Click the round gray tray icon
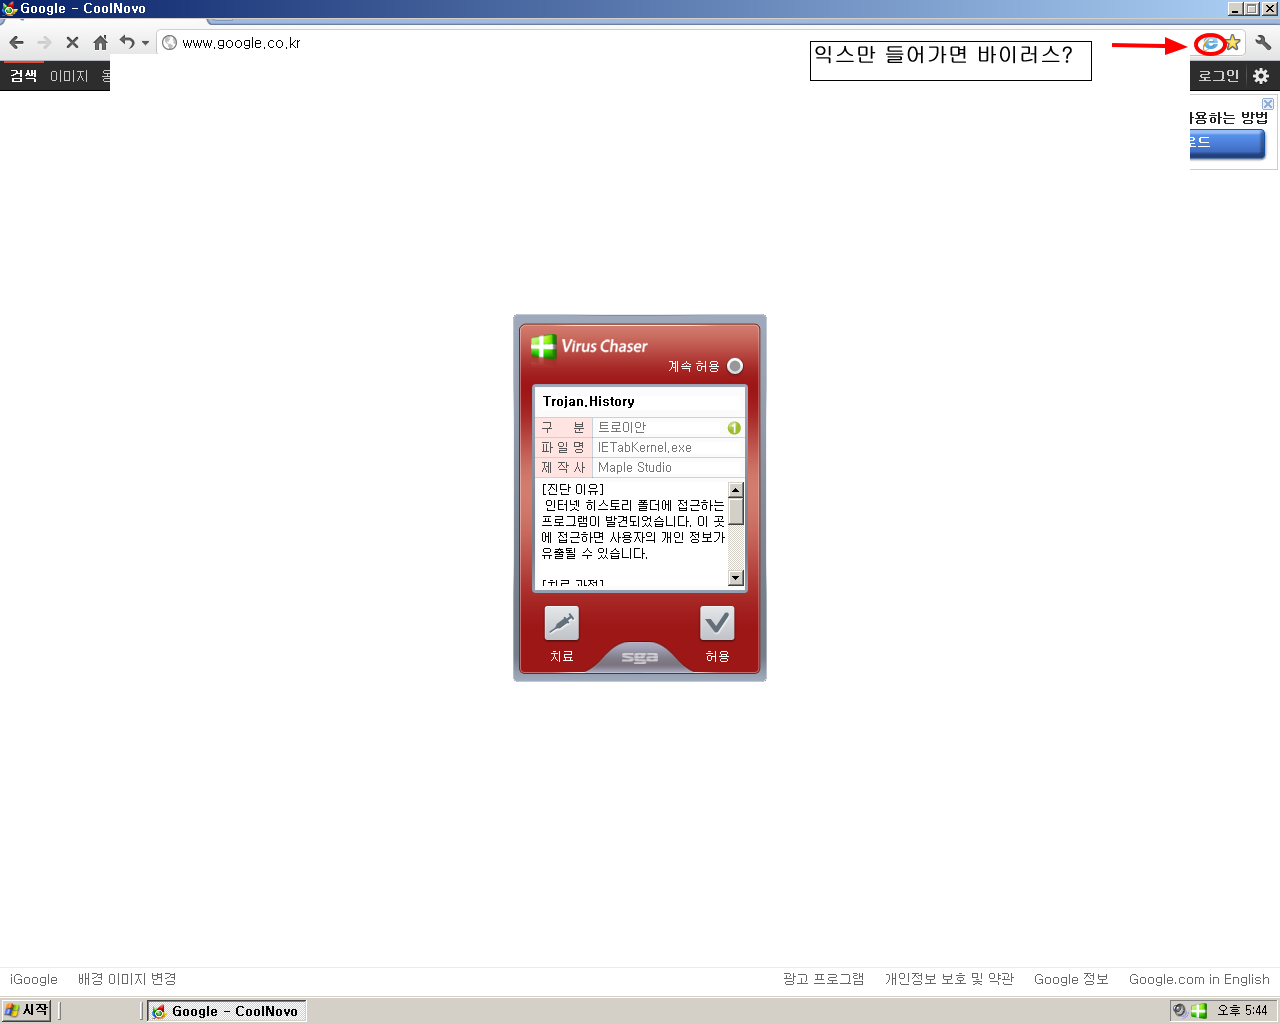Image resolution: width=1280 pixels, height=1024 pixels. 1180,1011
